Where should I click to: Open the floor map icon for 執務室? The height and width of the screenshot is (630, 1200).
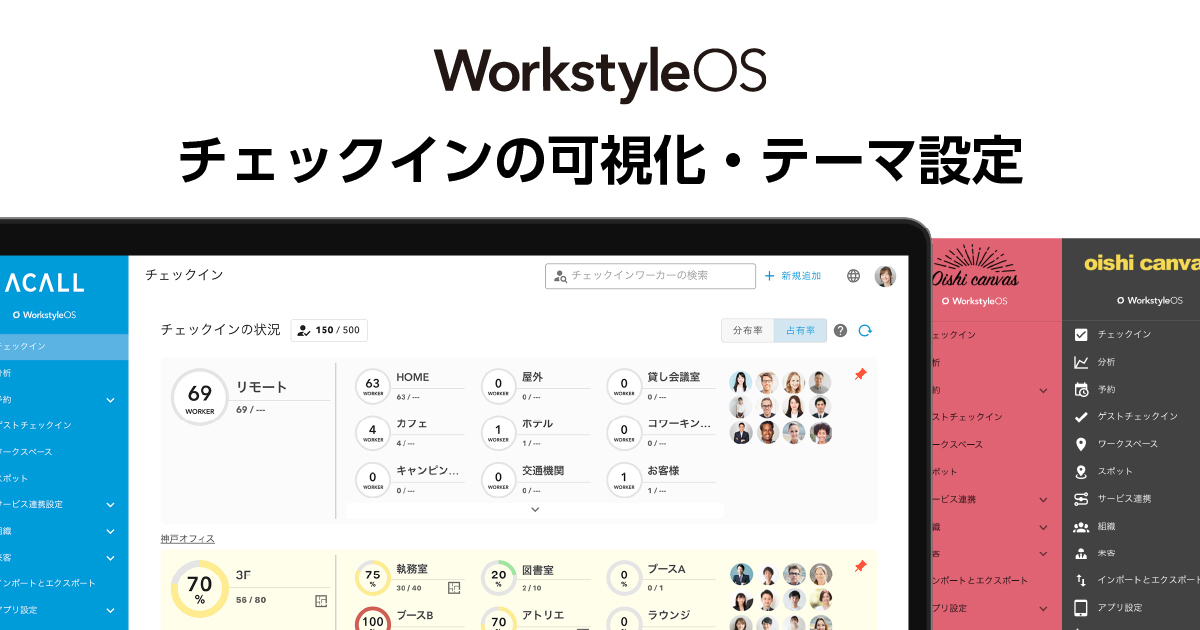click(x=454, y=587)
